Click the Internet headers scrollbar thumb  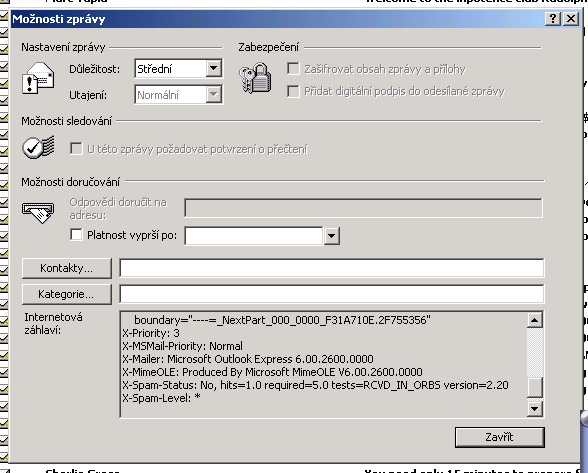(534, 387)
